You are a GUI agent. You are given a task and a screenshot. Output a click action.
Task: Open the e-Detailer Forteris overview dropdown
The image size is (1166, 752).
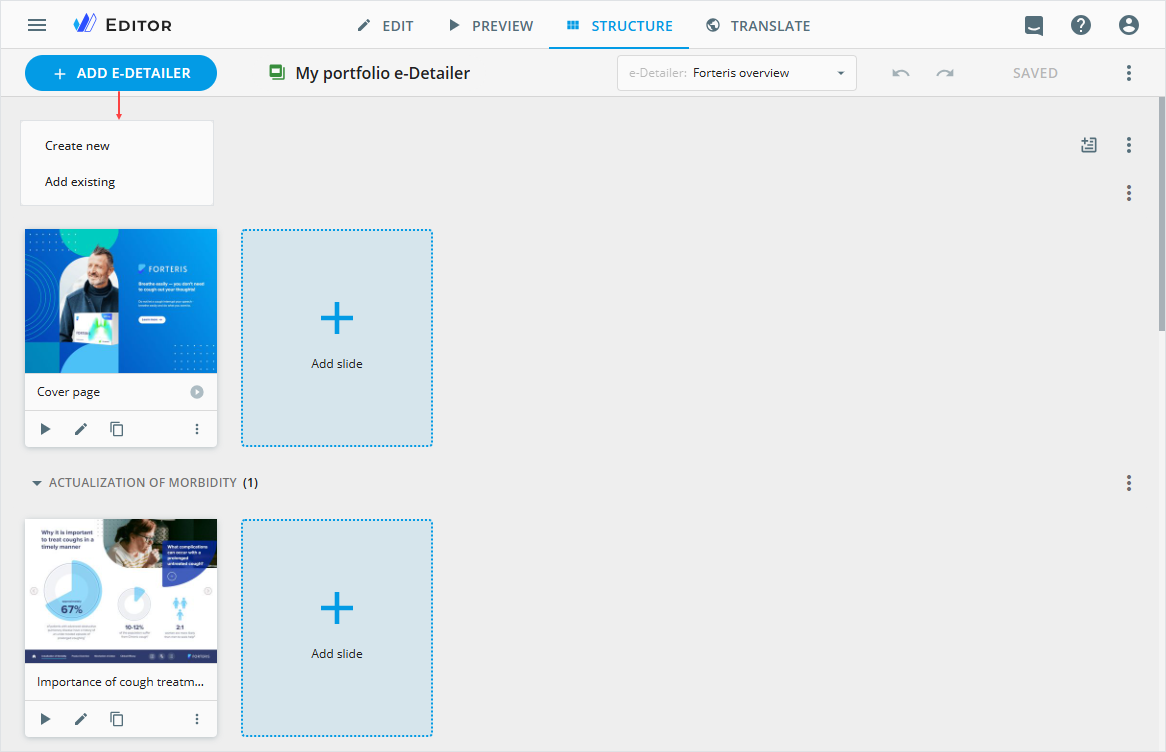pos(737,73)
